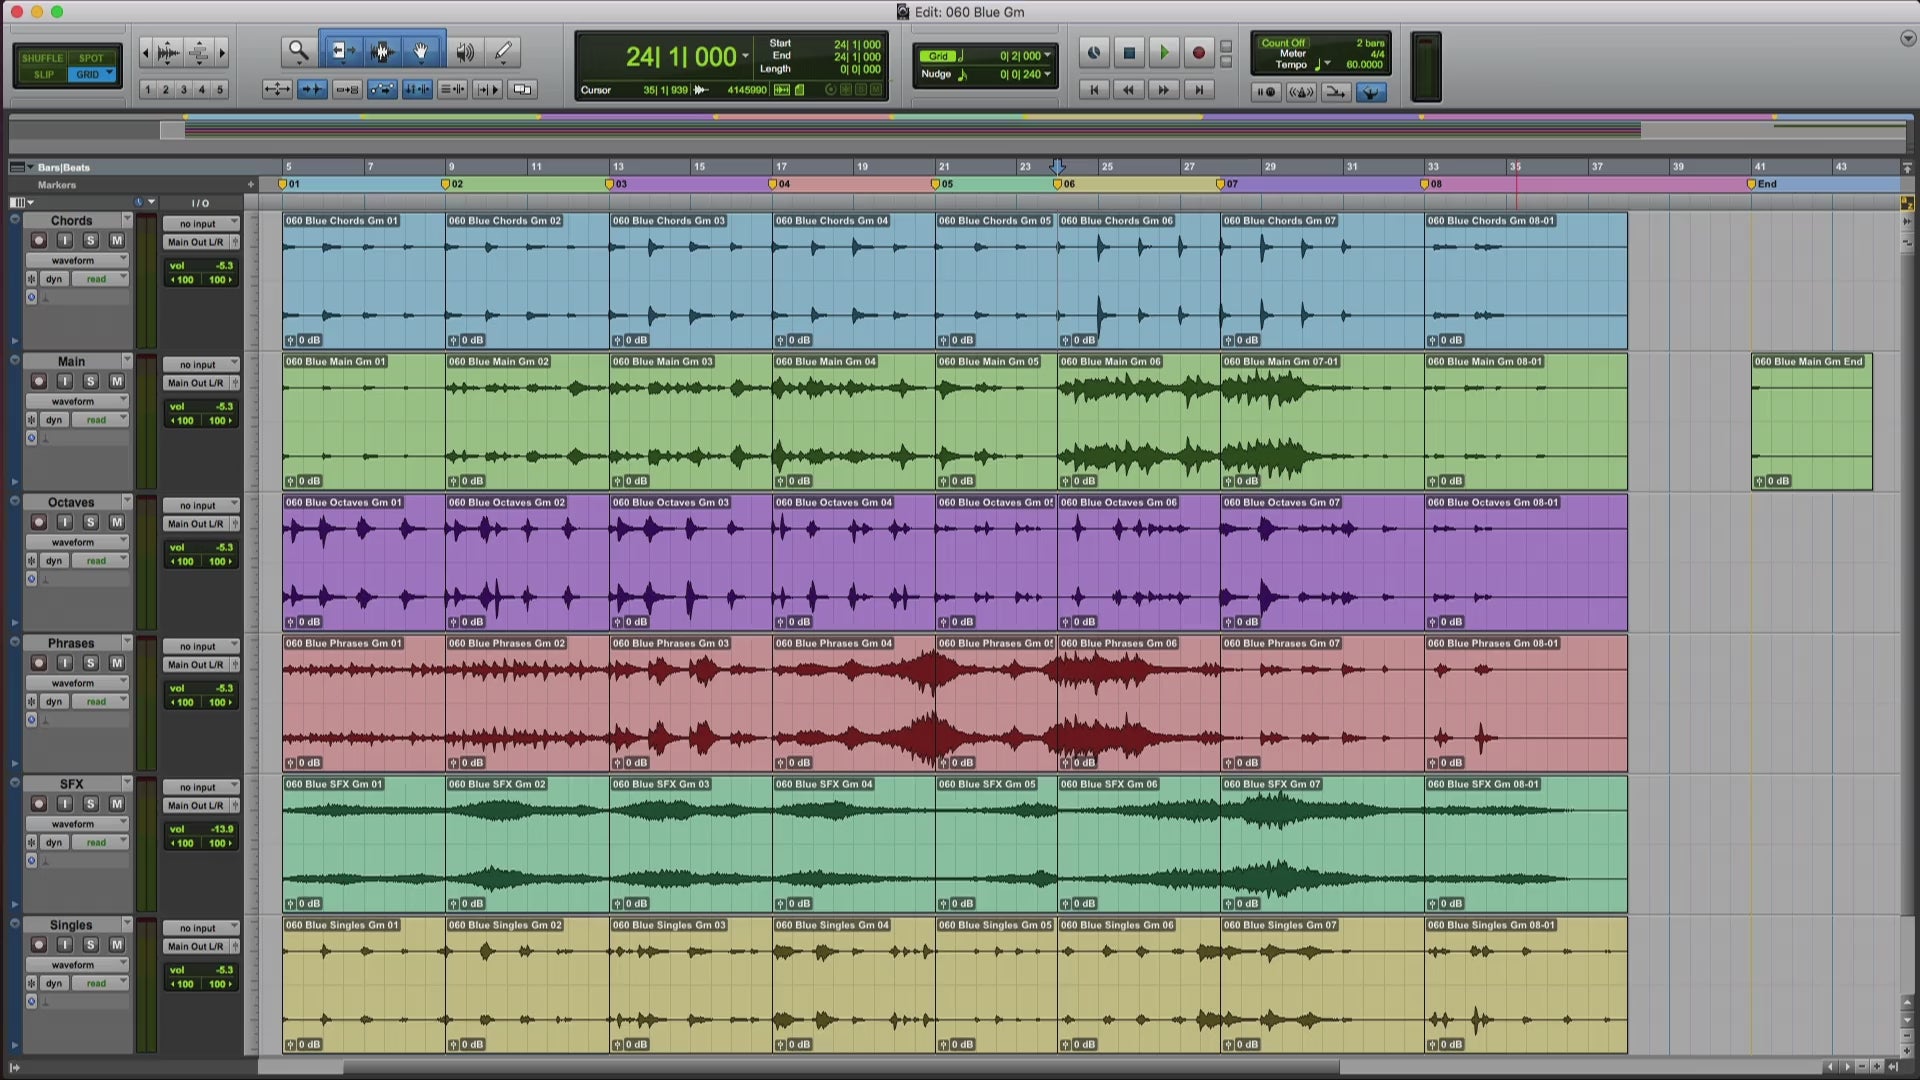1920x1080 pixels.
Task: Toggle Grid edit mode
Action: [x=88, y=74]
